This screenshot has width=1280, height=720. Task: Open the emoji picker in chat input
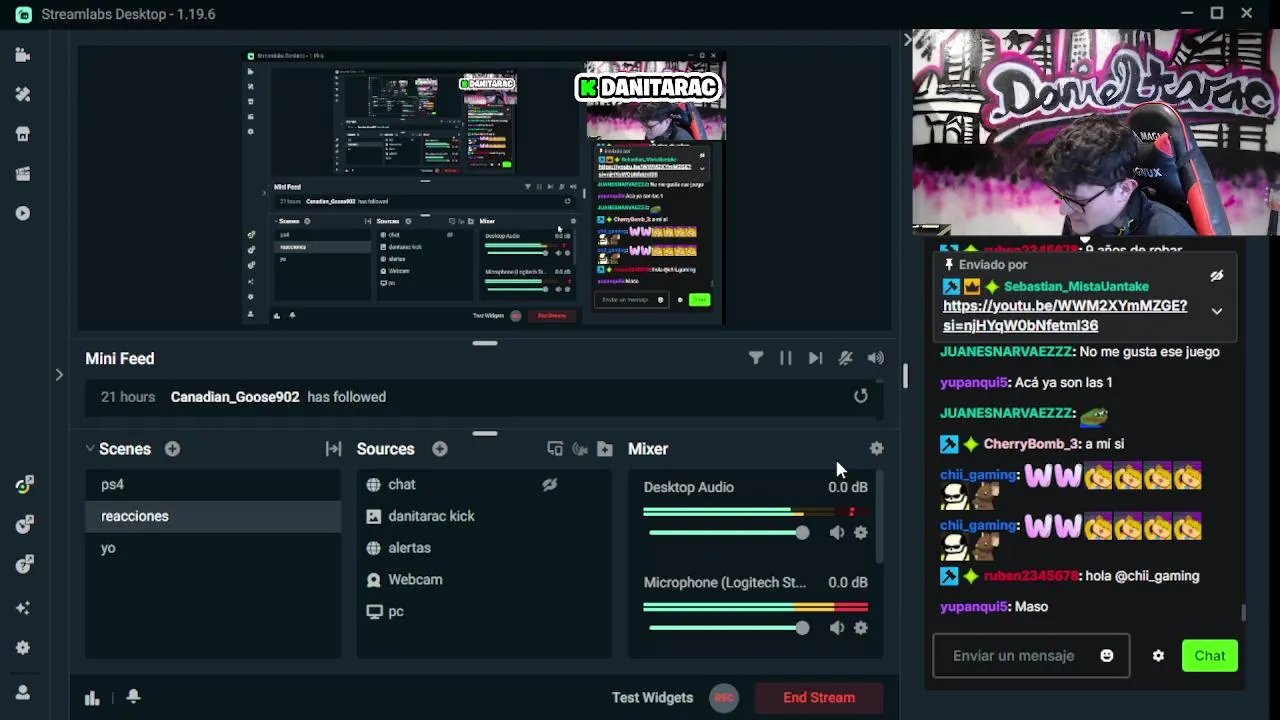1107,656
